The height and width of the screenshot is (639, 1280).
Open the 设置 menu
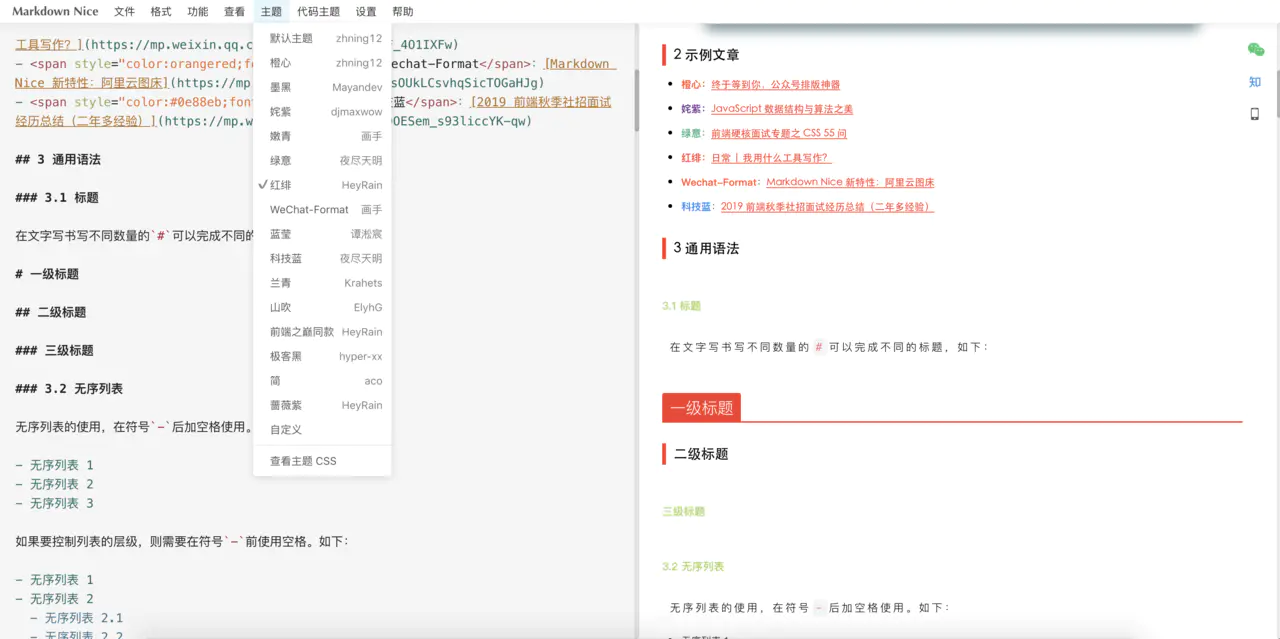366,12
